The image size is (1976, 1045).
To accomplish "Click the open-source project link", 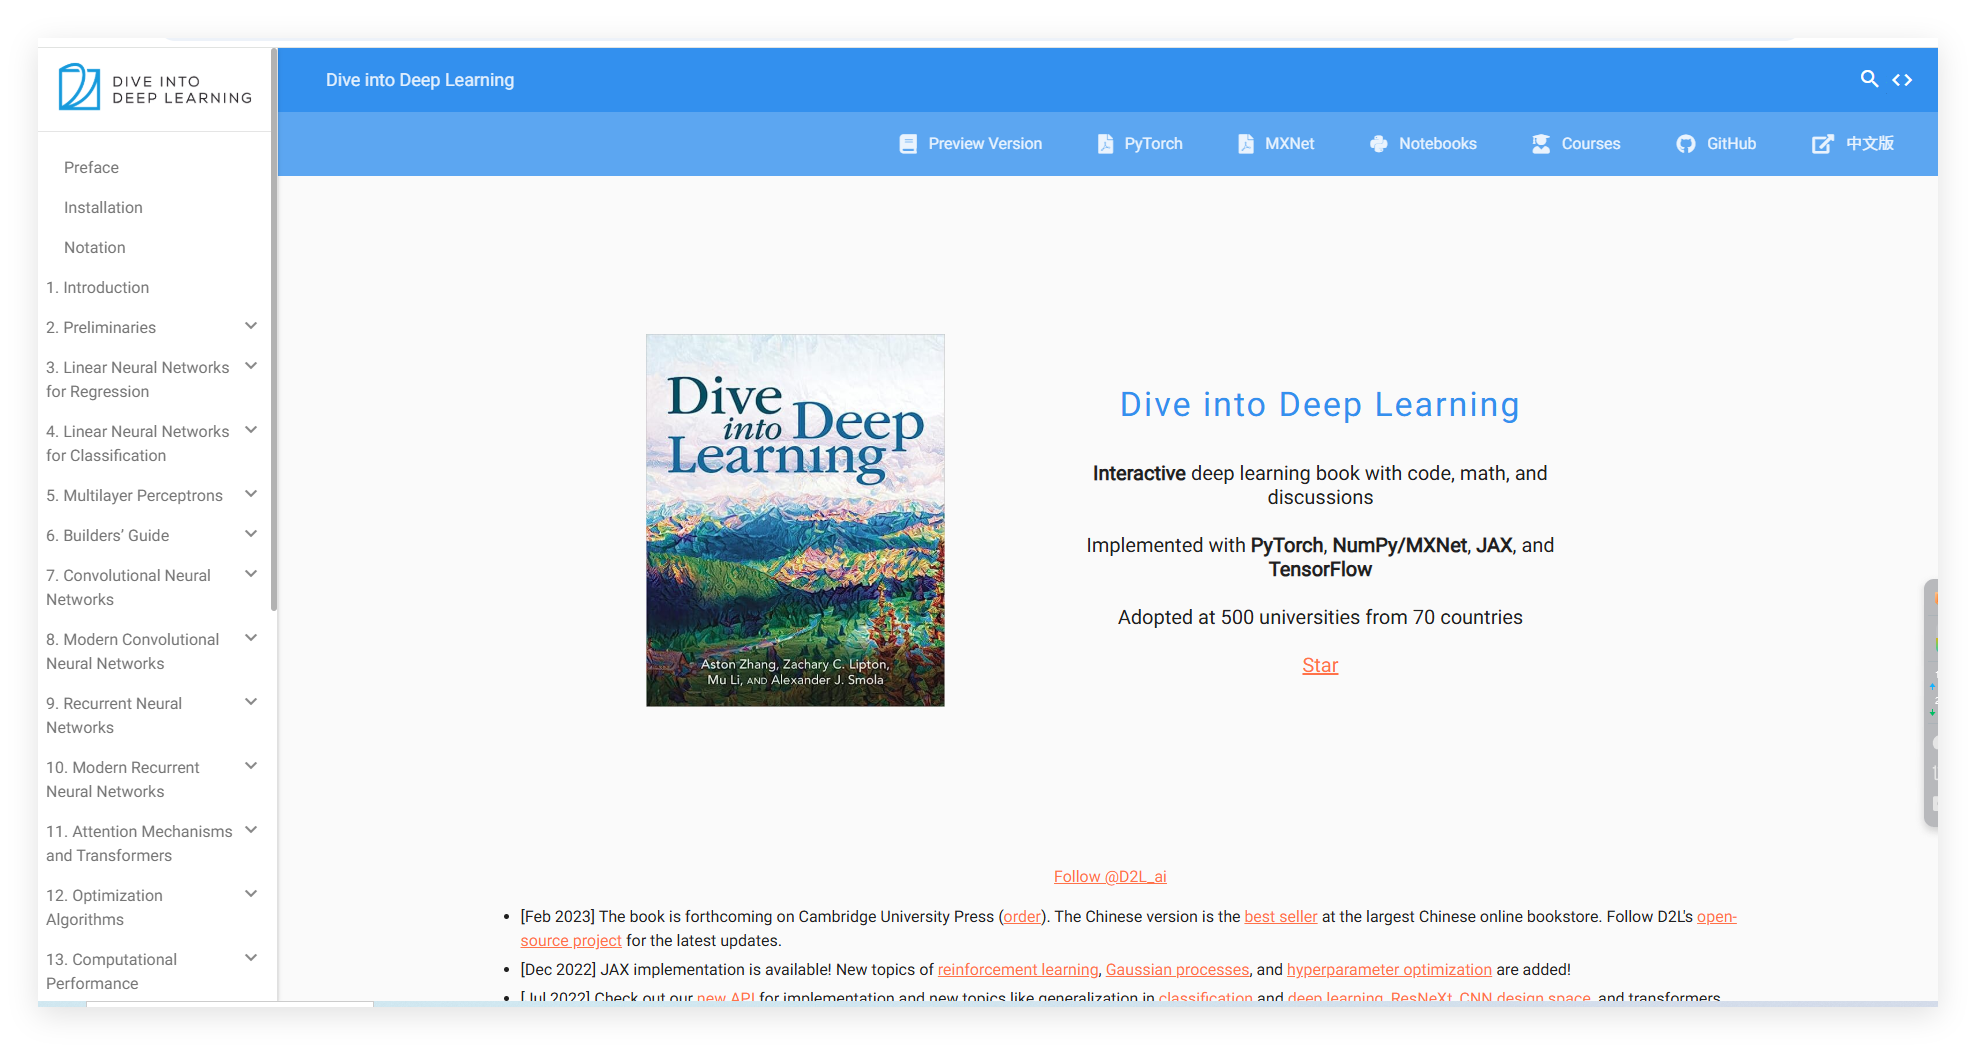I will click(x=570, y=940).
